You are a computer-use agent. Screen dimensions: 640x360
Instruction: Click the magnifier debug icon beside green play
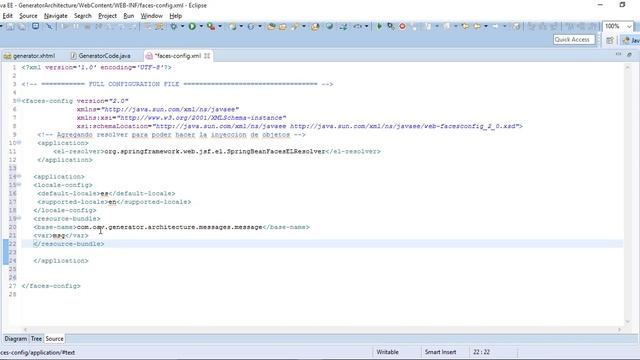(x=391, y=27)
